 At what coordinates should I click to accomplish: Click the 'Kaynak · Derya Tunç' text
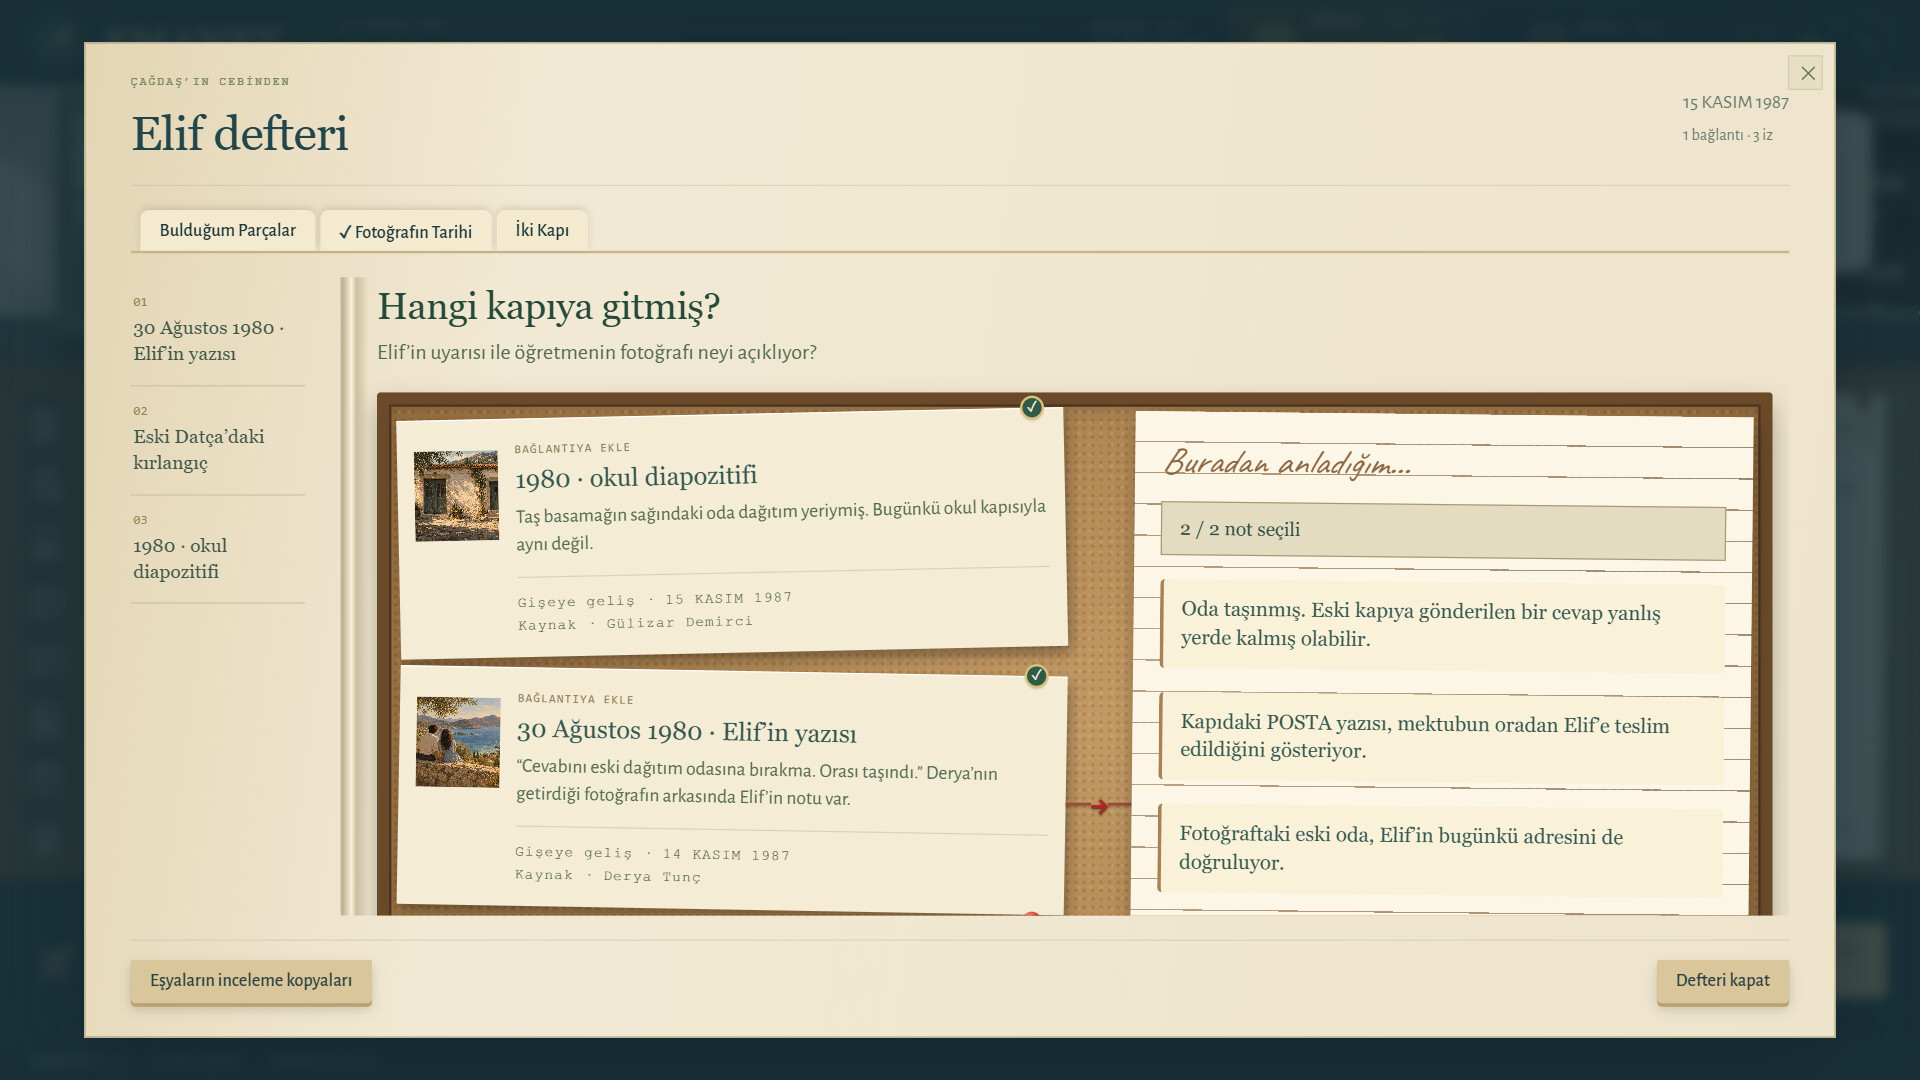pos(608,876)
